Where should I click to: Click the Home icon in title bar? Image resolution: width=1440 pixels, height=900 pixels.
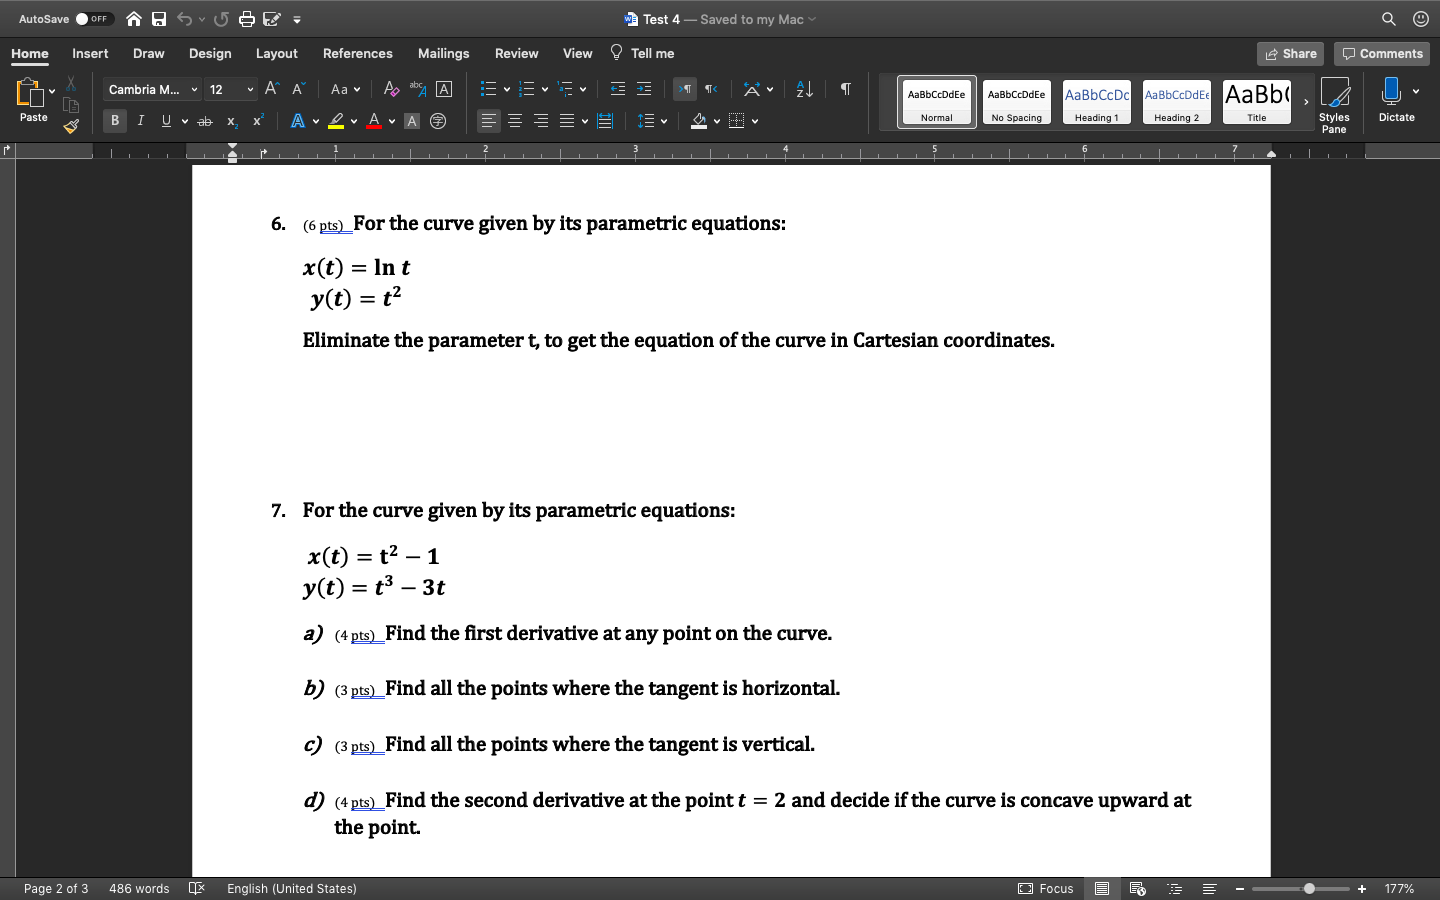pyautogui.click(x=134, y=19)
